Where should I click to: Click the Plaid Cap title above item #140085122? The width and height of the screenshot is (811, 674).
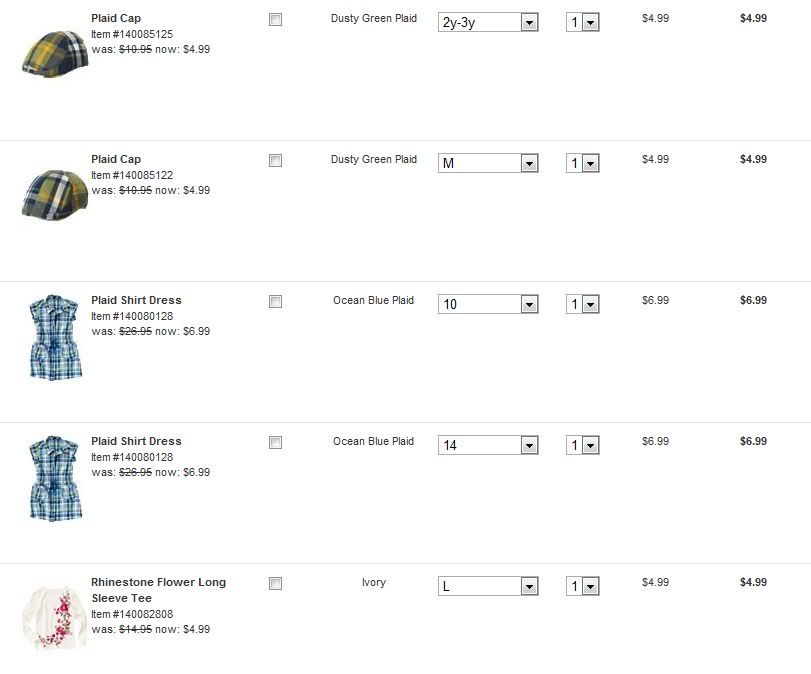point(116,159)
